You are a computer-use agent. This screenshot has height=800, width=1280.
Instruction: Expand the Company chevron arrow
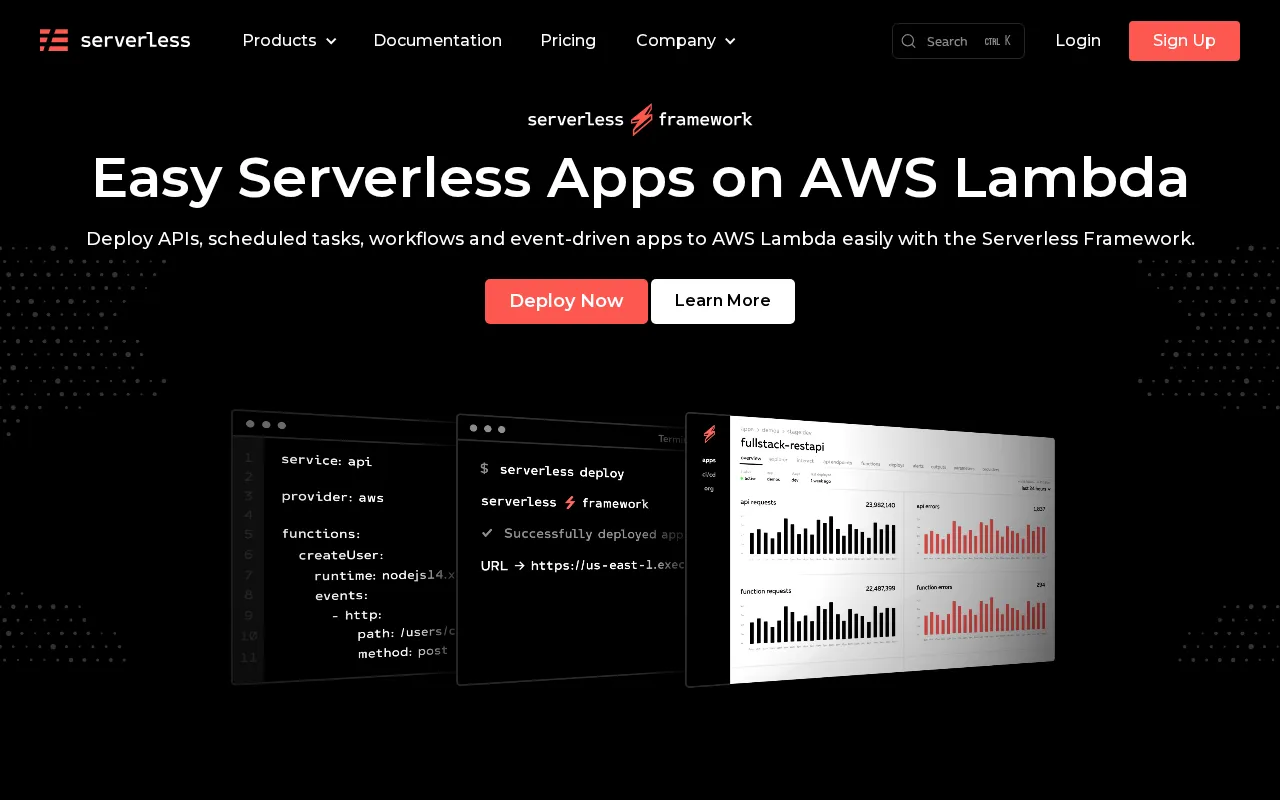730,41
